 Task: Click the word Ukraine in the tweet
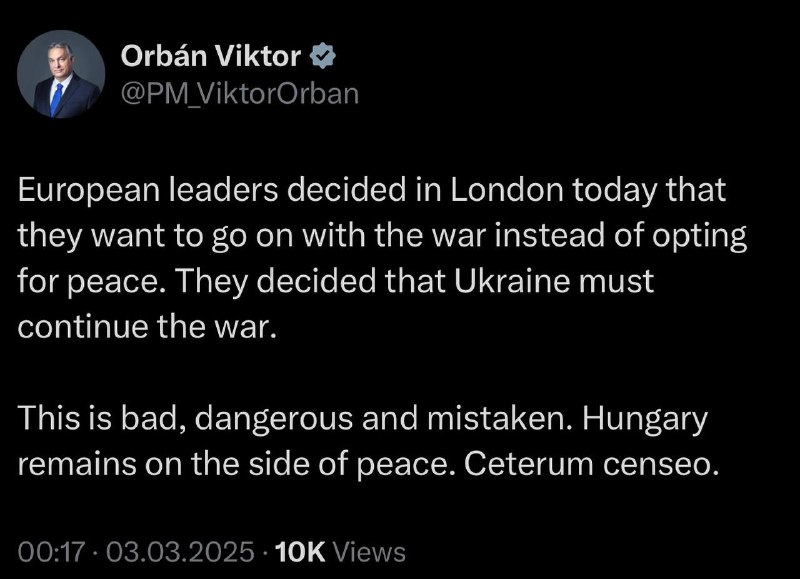point(512,281)
